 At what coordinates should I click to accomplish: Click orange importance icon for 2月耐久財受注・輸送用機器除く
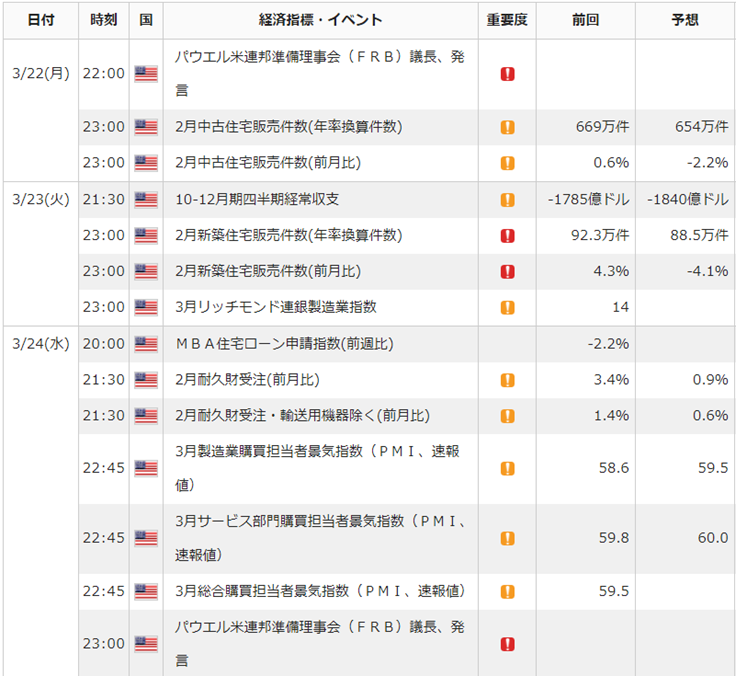pos(507,416)
